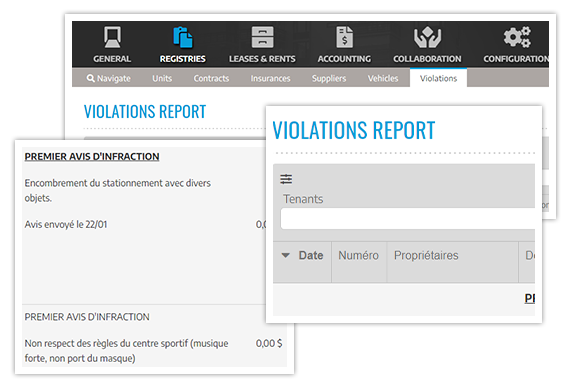
Task: Sort by Propriétaires column header
Action: [x=426, y=255]
